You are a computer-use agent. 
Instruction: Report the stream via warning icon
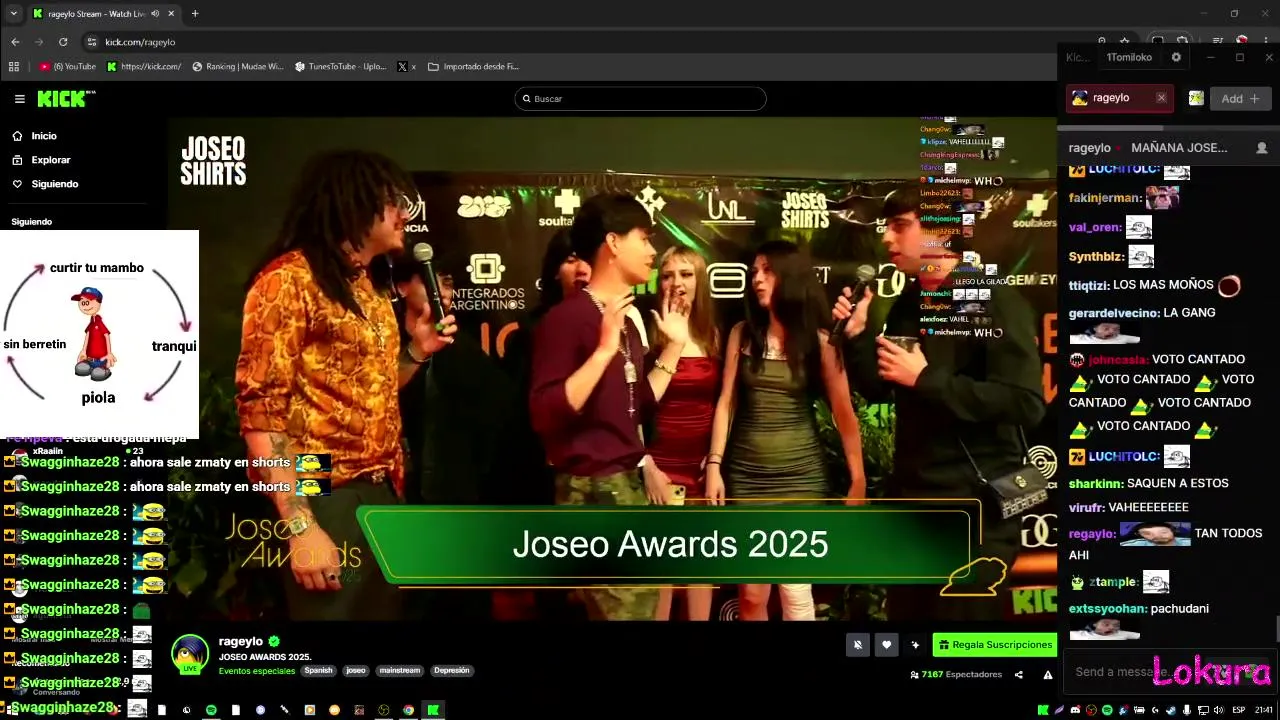click(1047, 675)
